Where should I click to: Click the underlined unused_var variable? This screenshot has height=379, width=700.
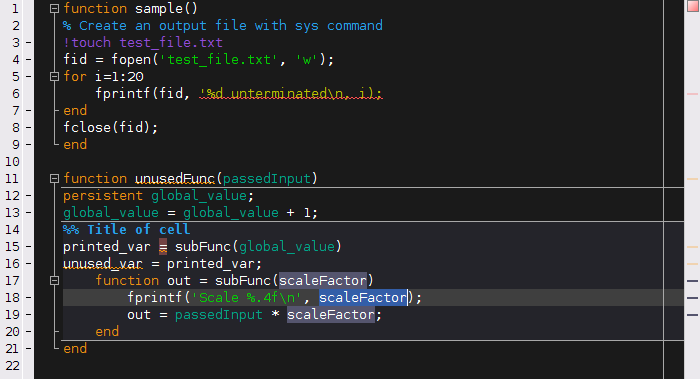[103, 264]
